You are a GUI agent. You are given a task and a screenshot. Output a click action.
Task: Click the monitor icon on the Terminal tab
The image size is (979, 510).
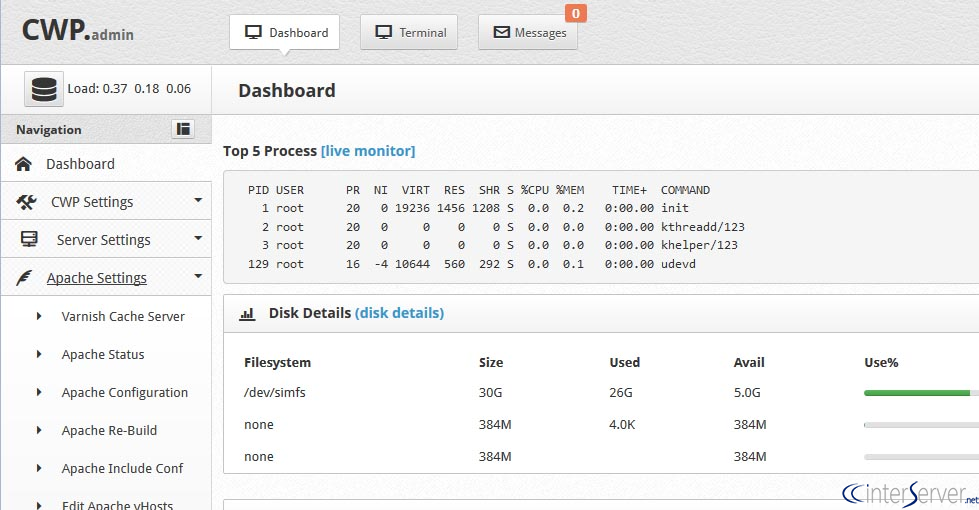(x=383, y=32)
